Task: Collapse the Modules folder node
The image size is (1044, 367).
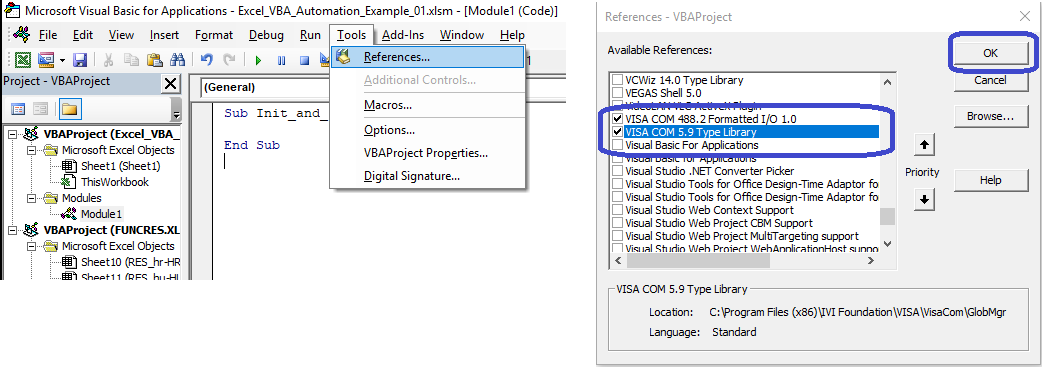Action: (x=31, y=198)
